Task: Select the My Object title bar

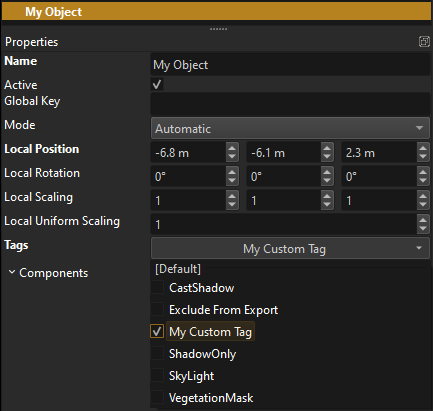Action: pyautogui.click(x=216, y=12)
